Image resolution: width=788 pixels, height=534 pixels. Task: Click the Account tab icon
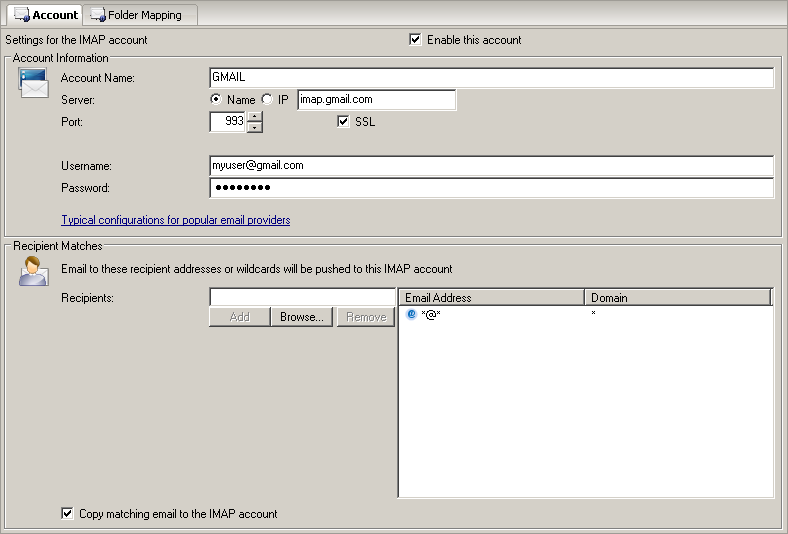tap(21, 15)
